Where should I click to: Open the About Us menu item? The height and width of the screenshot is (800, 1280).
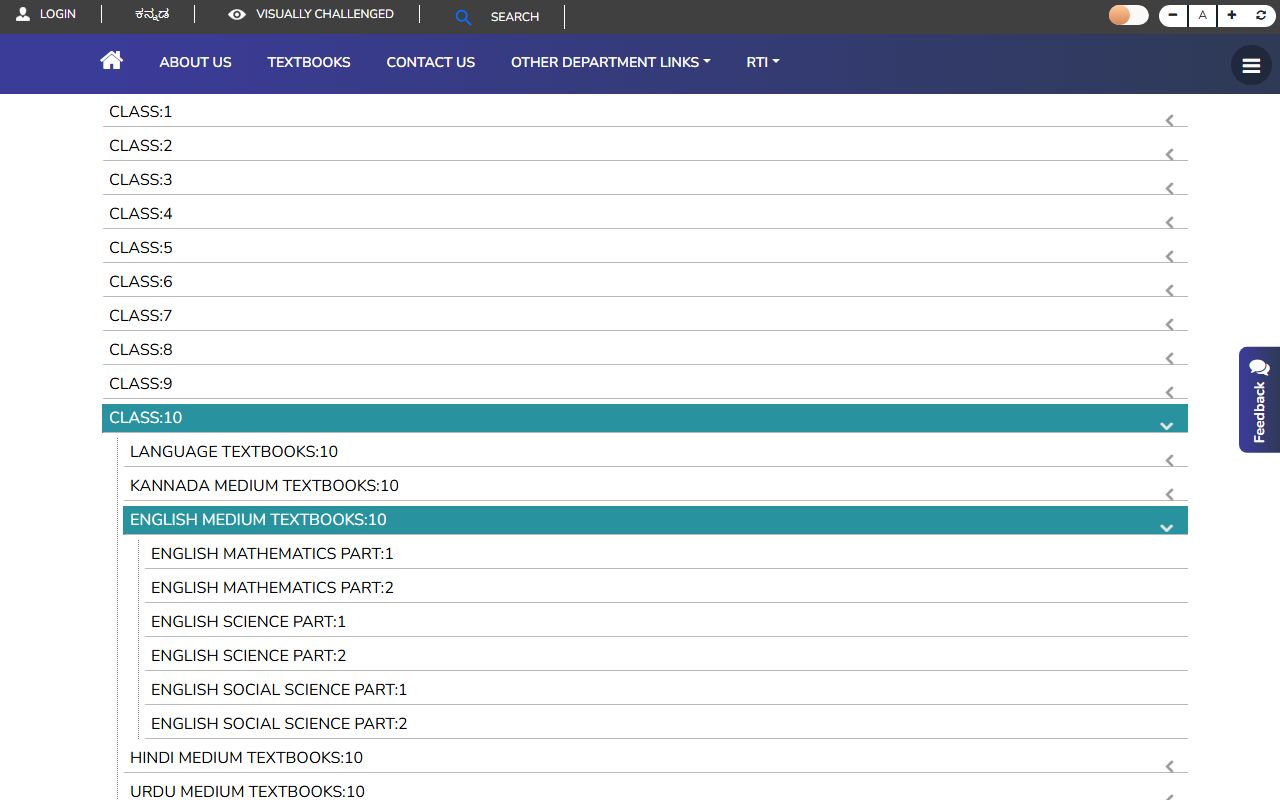click(195, 62)
